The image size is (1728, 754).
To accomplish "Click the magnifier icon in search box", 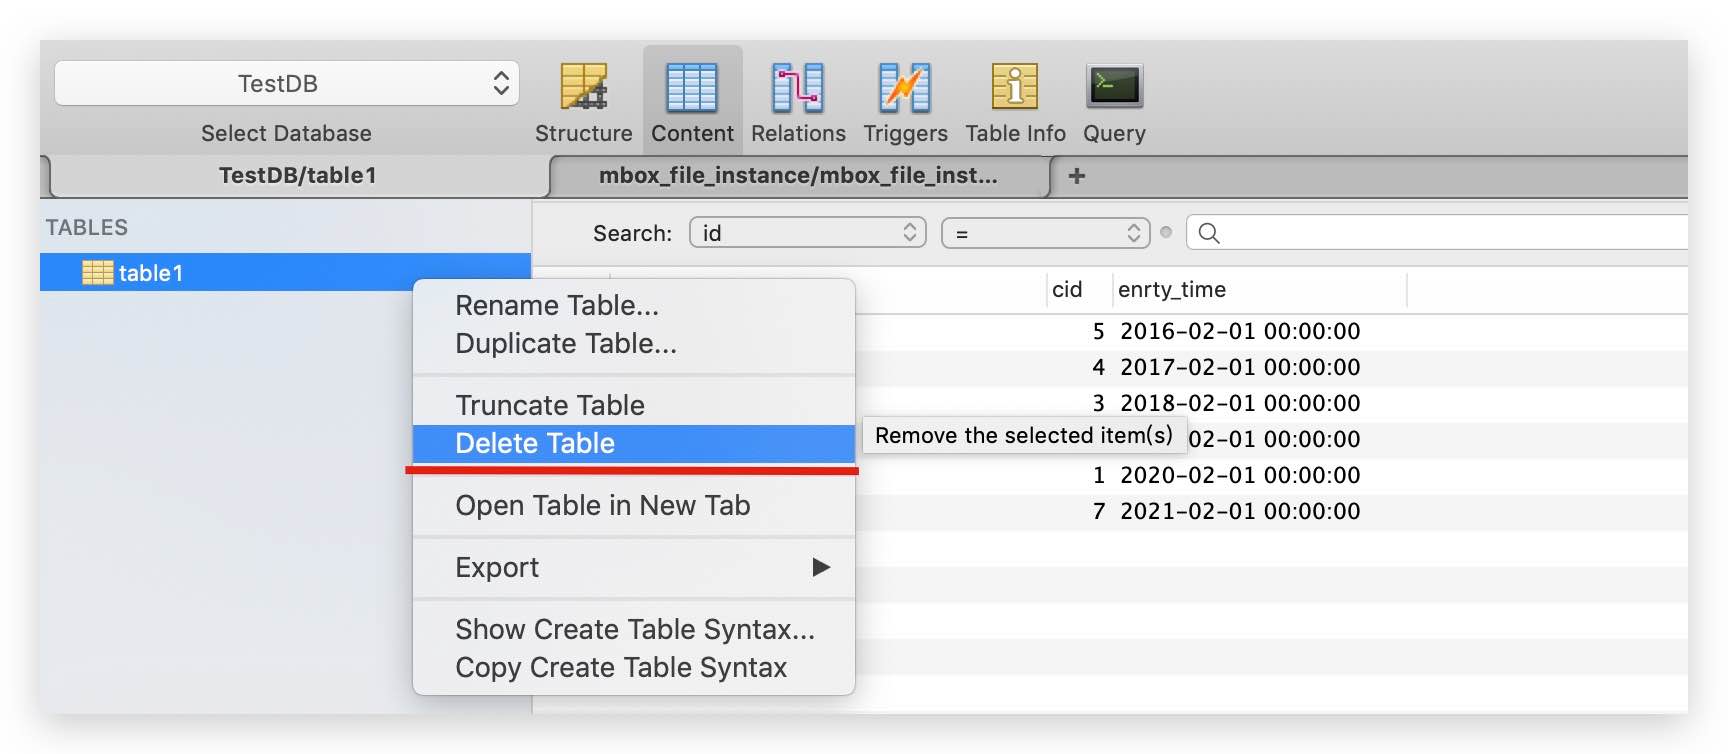I will point(1209,233).
